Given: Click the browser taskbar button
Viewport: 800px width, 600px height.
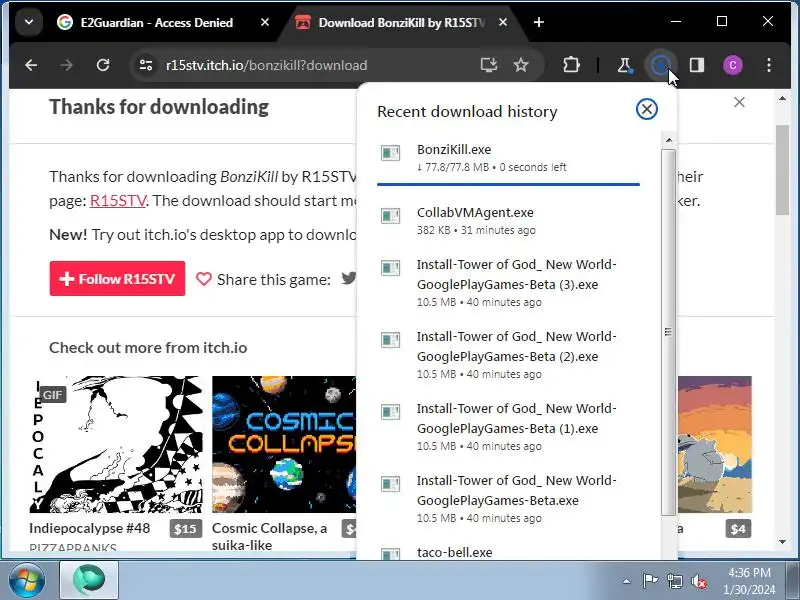Looking at the screenshot, I should [x=89, y=580].
